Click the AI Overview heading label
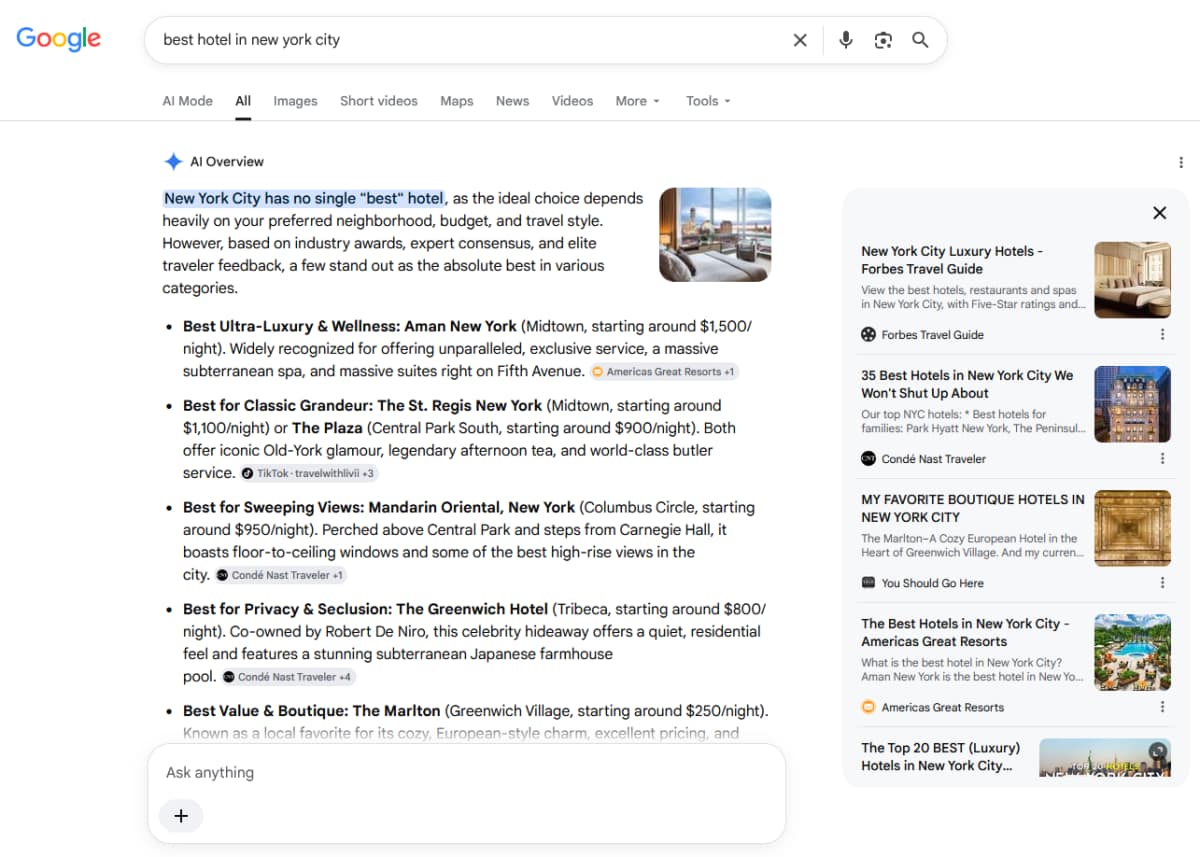The height and width of the screenshot is (857, 1200). (x=227, y=161)
